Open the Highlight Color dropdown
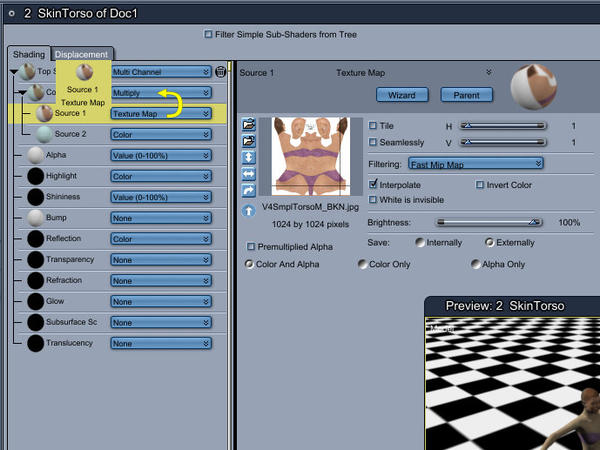 tap(161, 176)
